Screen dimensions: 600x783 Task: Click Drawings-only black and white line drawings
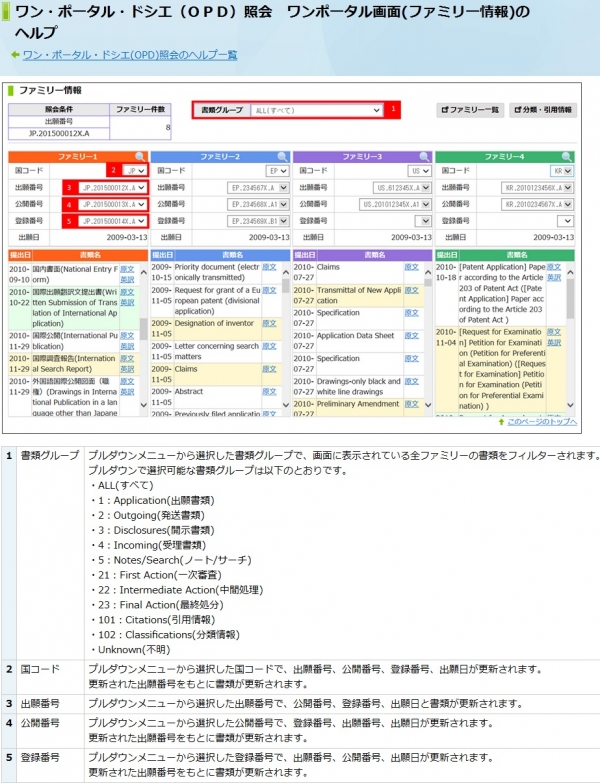click(359, 387)
